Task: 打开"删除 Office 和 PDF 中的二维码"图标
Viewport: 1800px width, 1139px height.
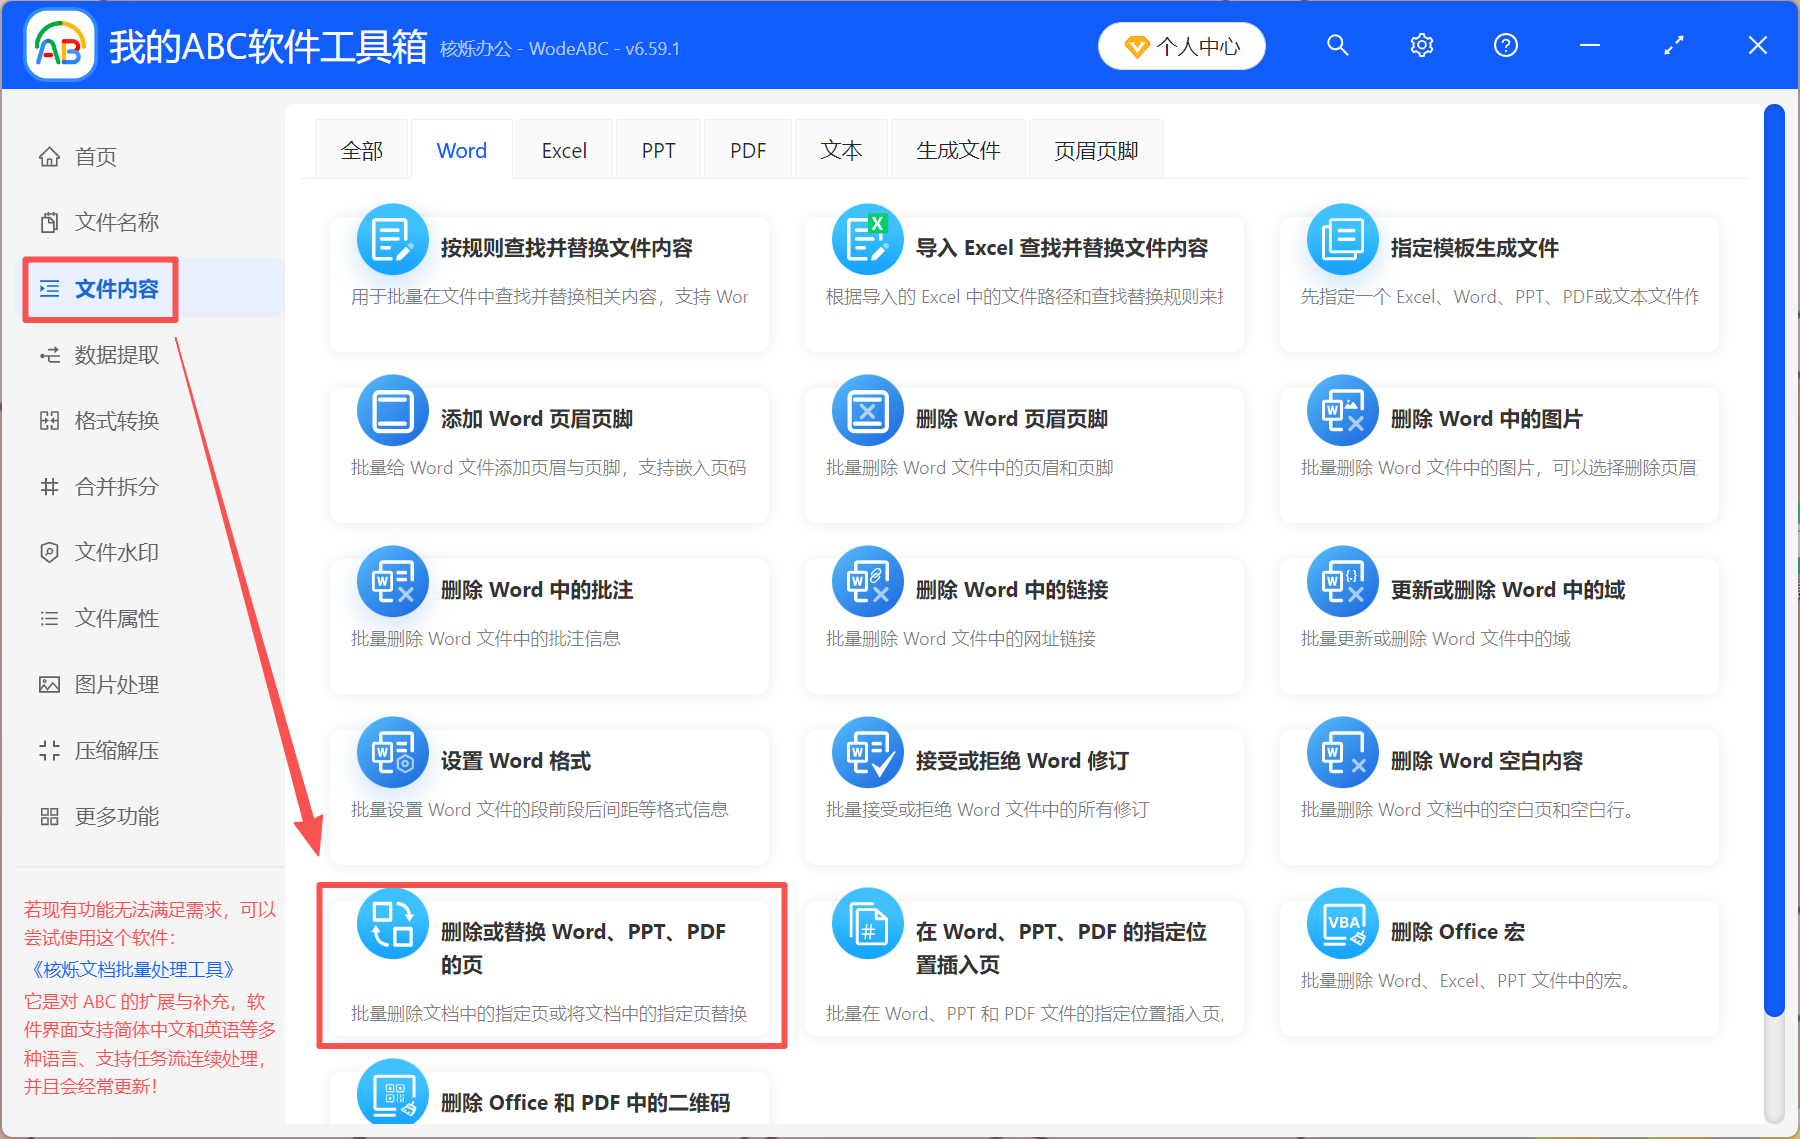Action: 392,1094
